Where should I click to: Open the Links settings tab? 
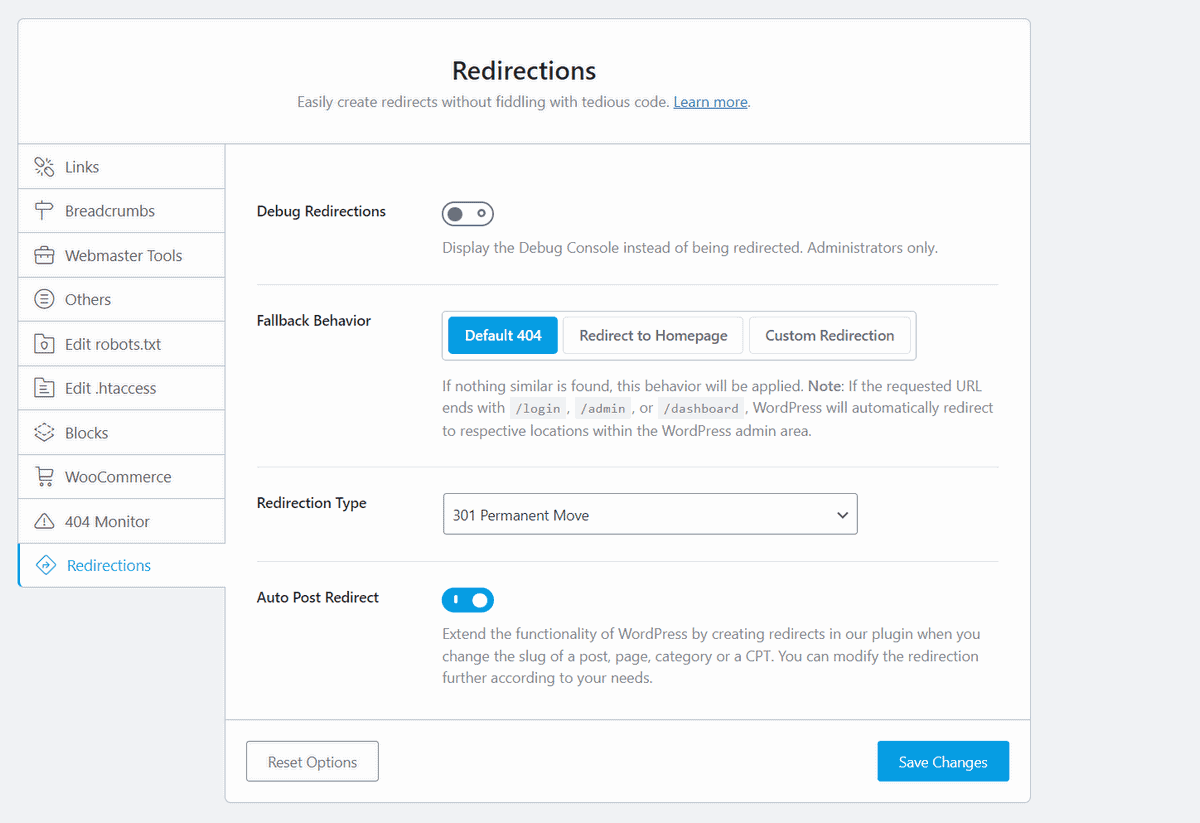121,167
